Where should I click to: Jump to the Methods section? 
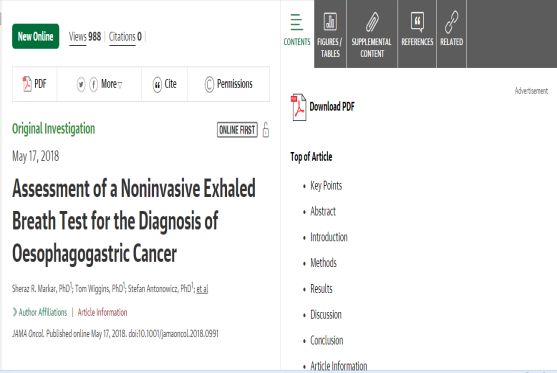[323, 263]
